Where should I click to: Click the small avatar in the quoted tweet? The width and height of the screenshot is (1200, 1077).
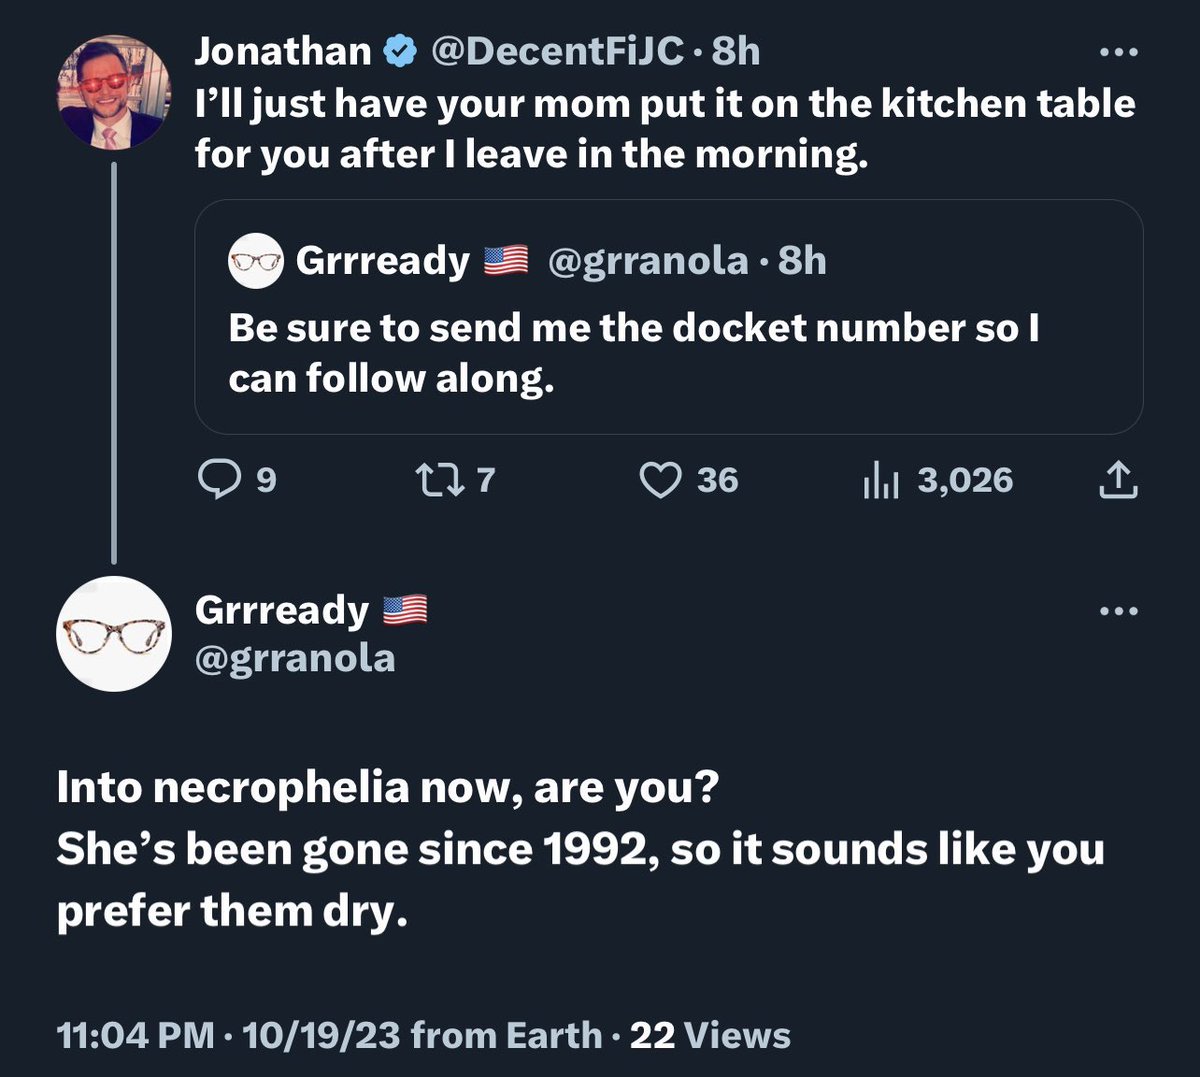point(257,261)
